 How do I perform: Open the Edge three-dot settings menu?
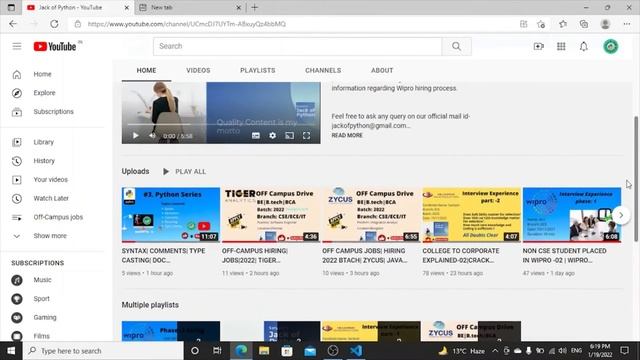pyautogui.click(x=627, y=24)
